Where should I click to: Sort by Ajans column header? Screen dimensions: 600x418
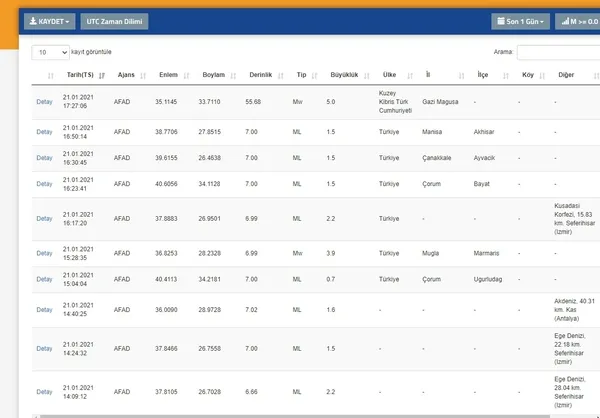[126, 75]
